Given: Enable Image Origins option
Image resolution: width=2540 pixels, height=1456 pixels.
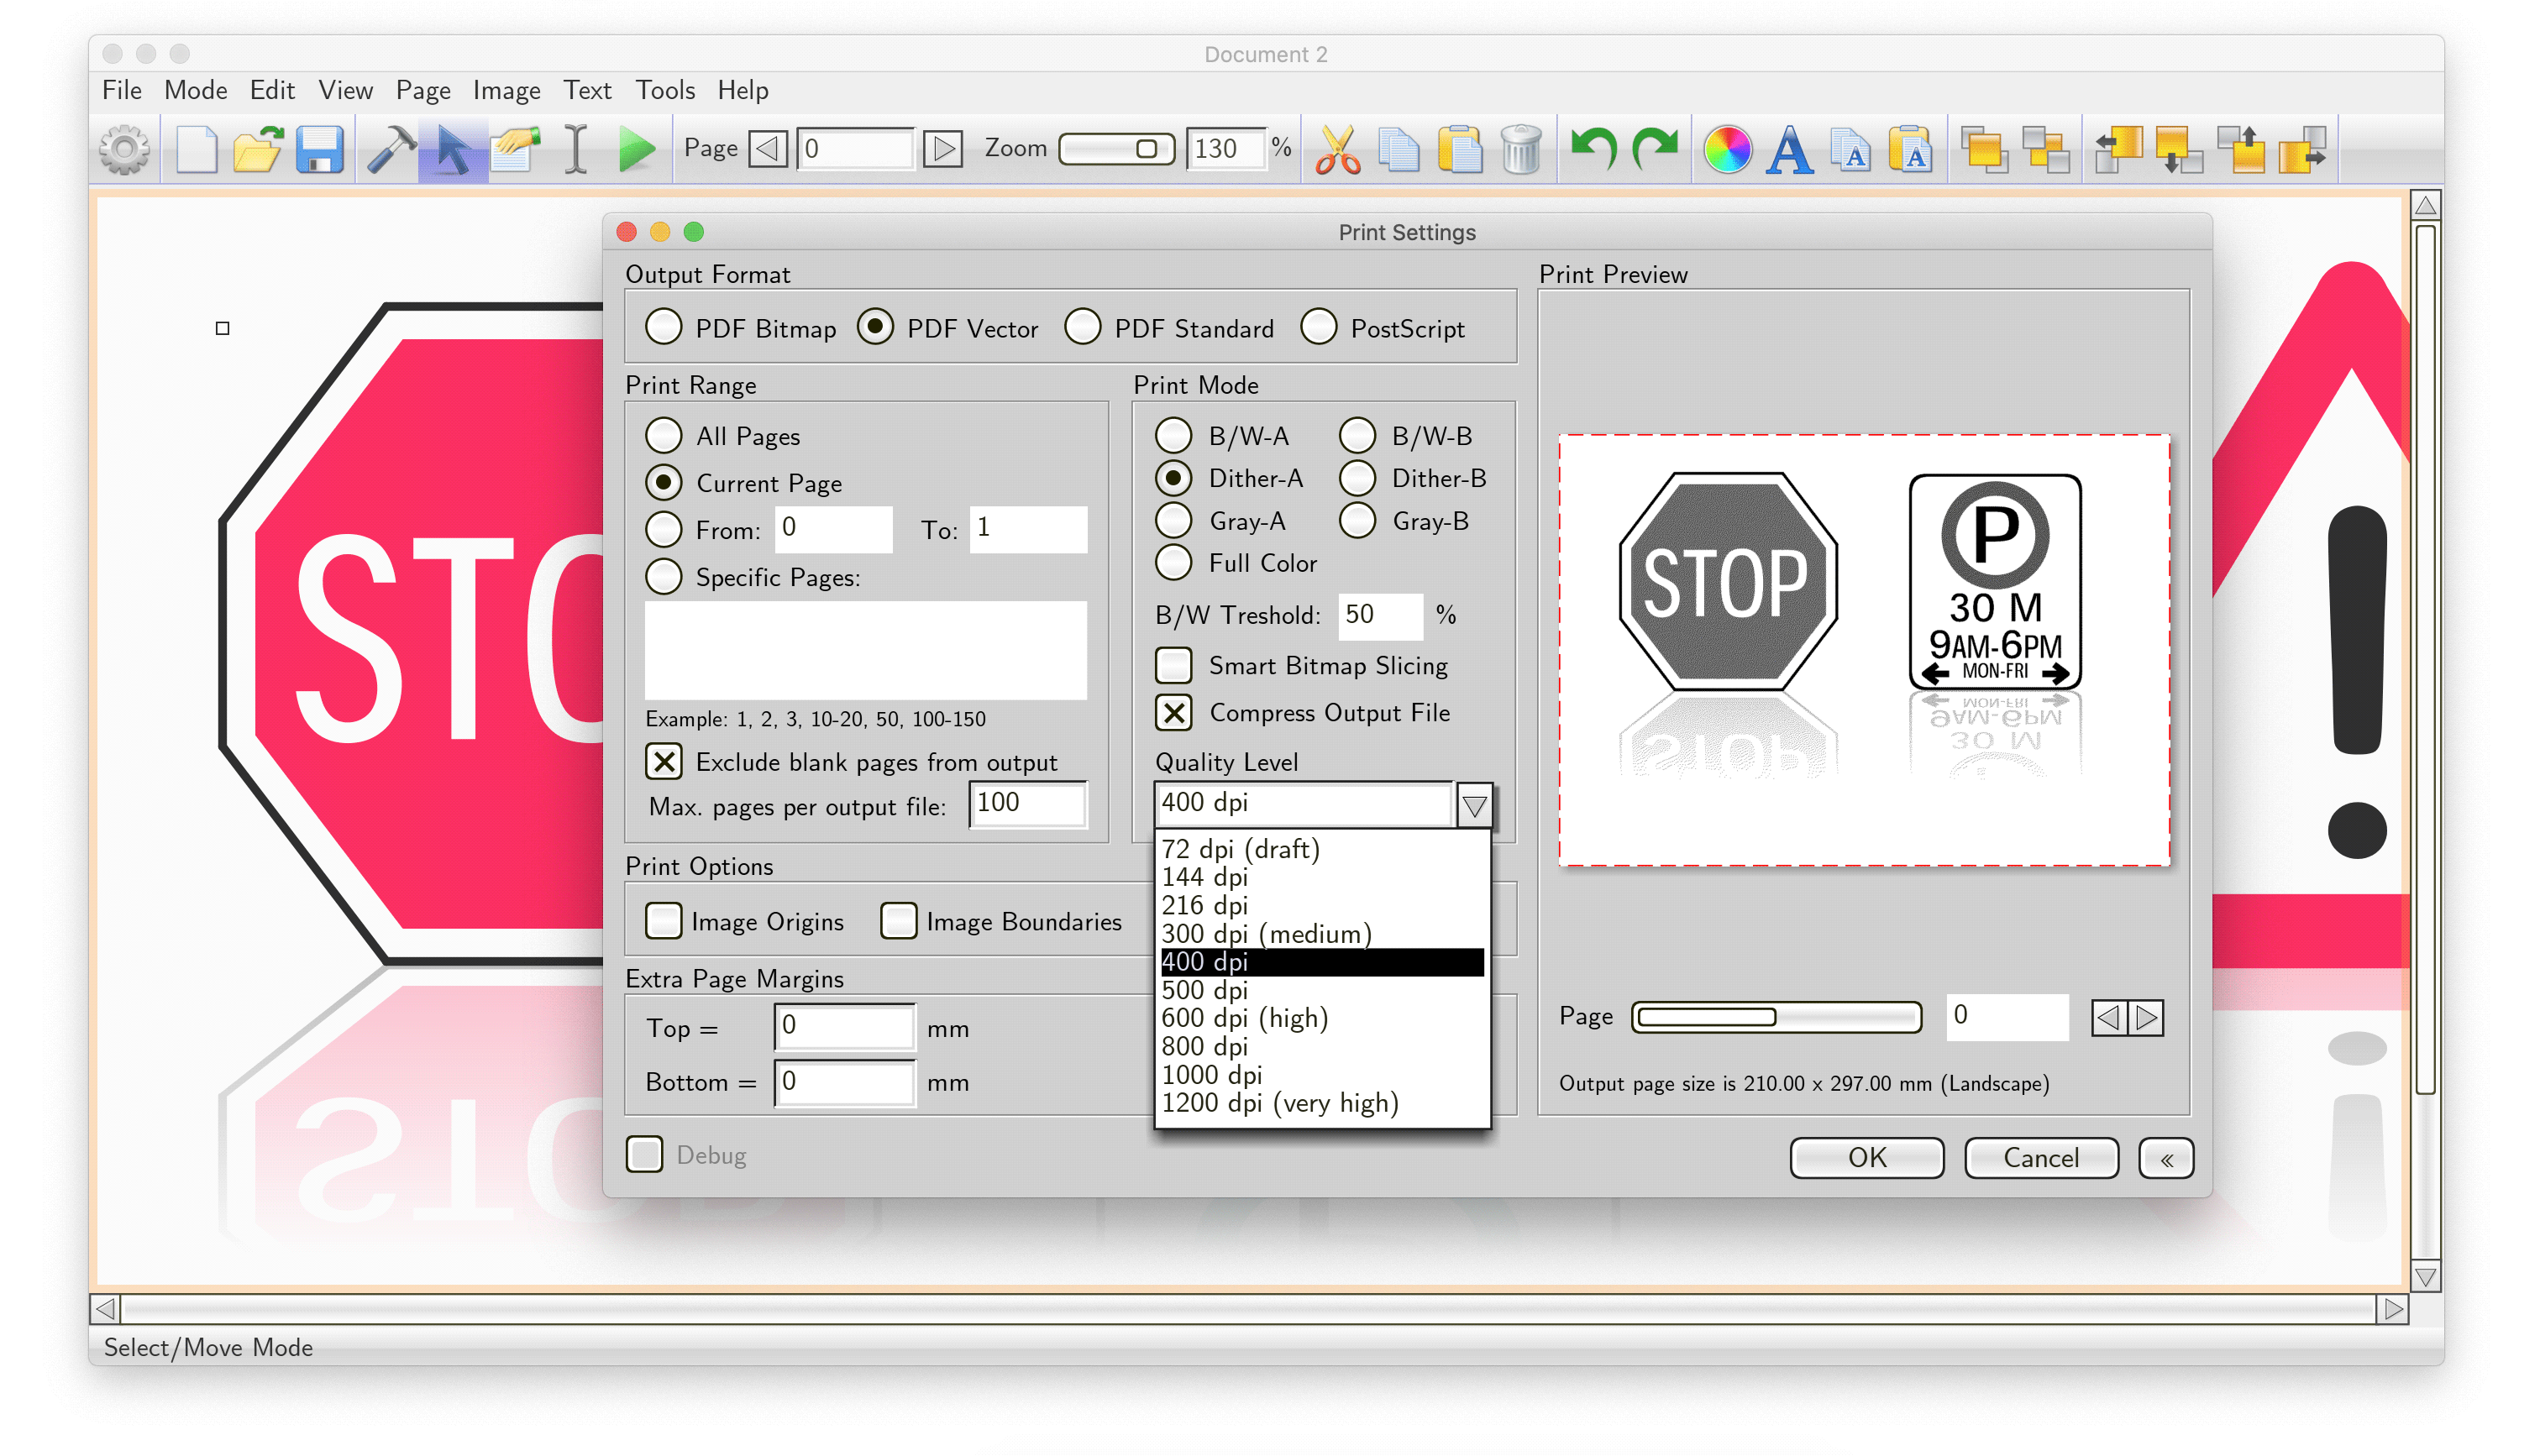Looking at the screenshot, I should coord(664,921).
